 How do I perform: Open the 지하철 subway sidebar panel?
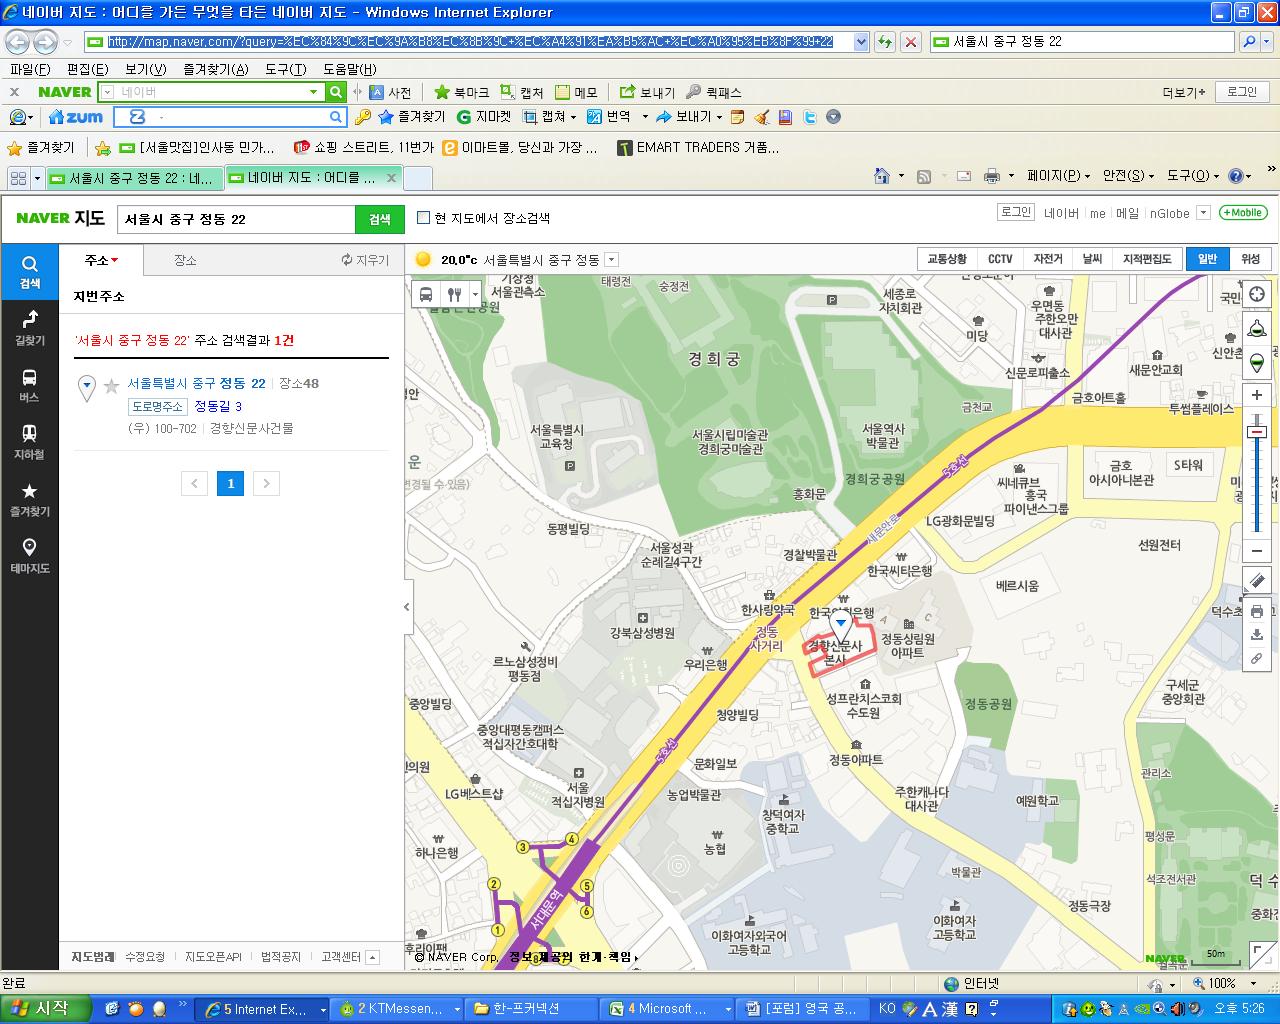pyautogui.click(x=29, y=441)
